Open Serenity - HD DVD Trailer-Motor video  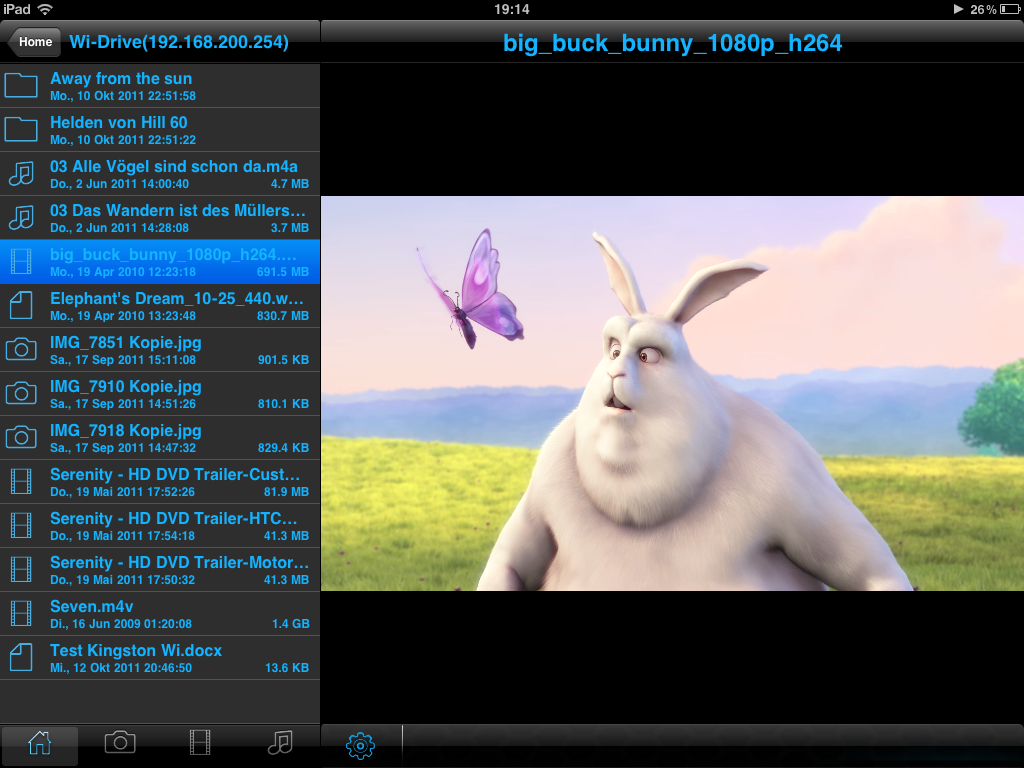point(160,569)
